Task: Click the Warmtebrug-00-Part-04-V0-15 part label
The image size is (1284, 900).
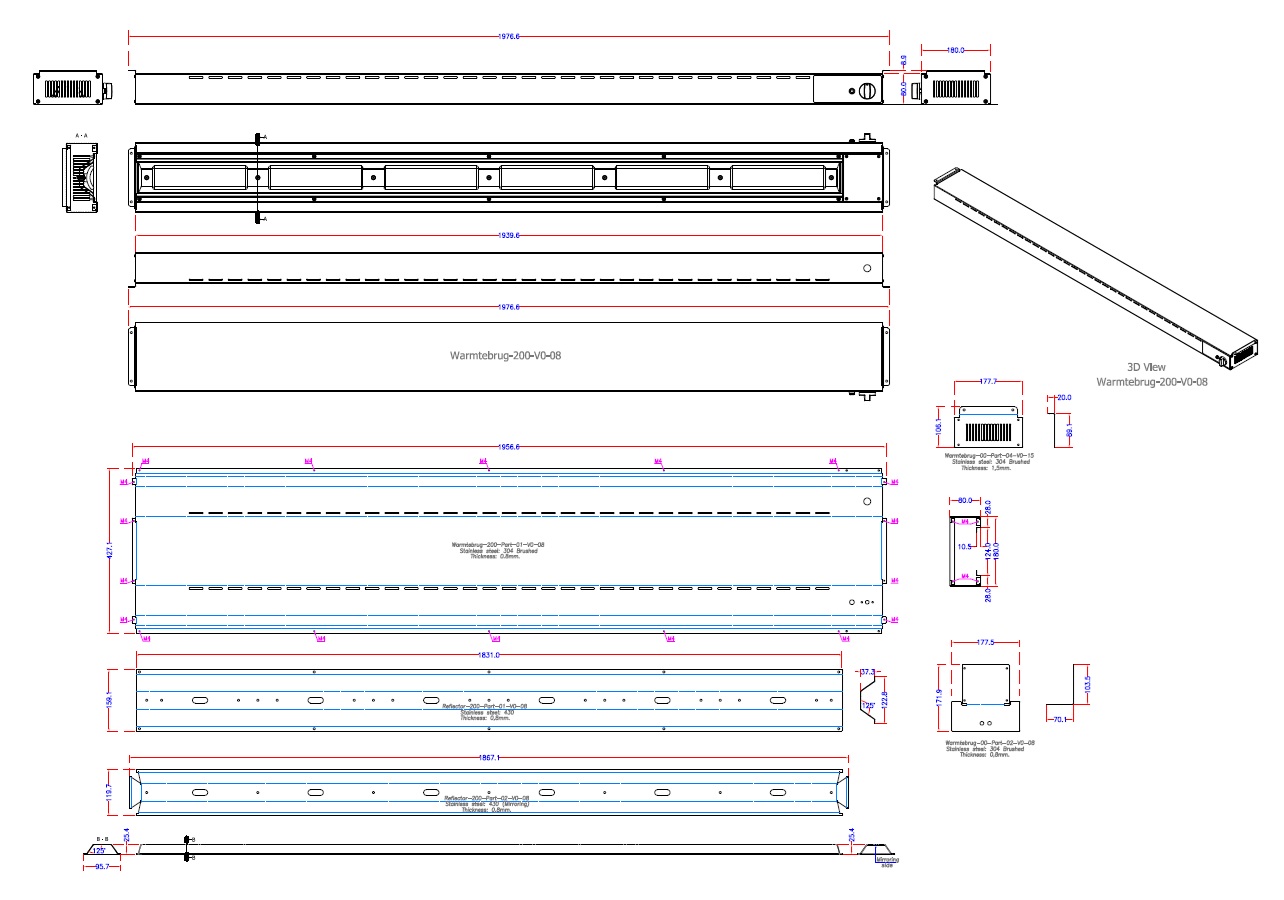Action: pos(988,454)
